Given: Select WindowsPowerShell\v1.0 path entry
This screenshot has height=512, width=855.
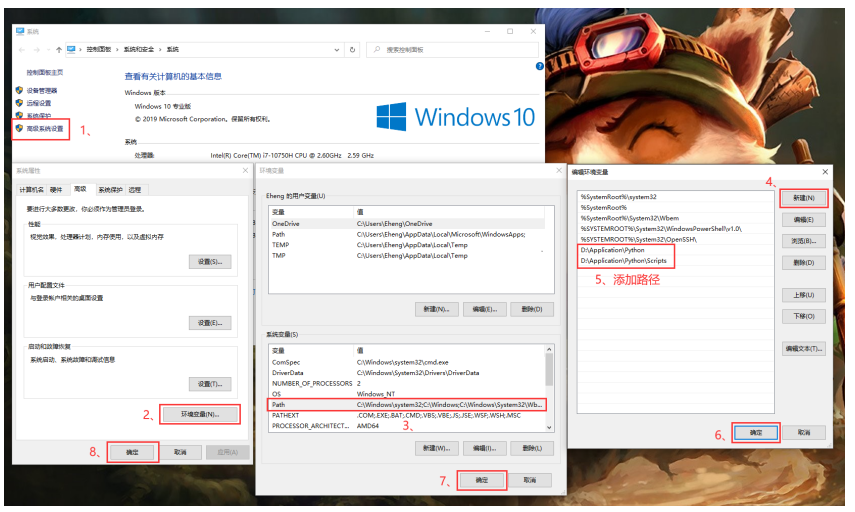Looking at the screenshot, I should coord(675,229).
